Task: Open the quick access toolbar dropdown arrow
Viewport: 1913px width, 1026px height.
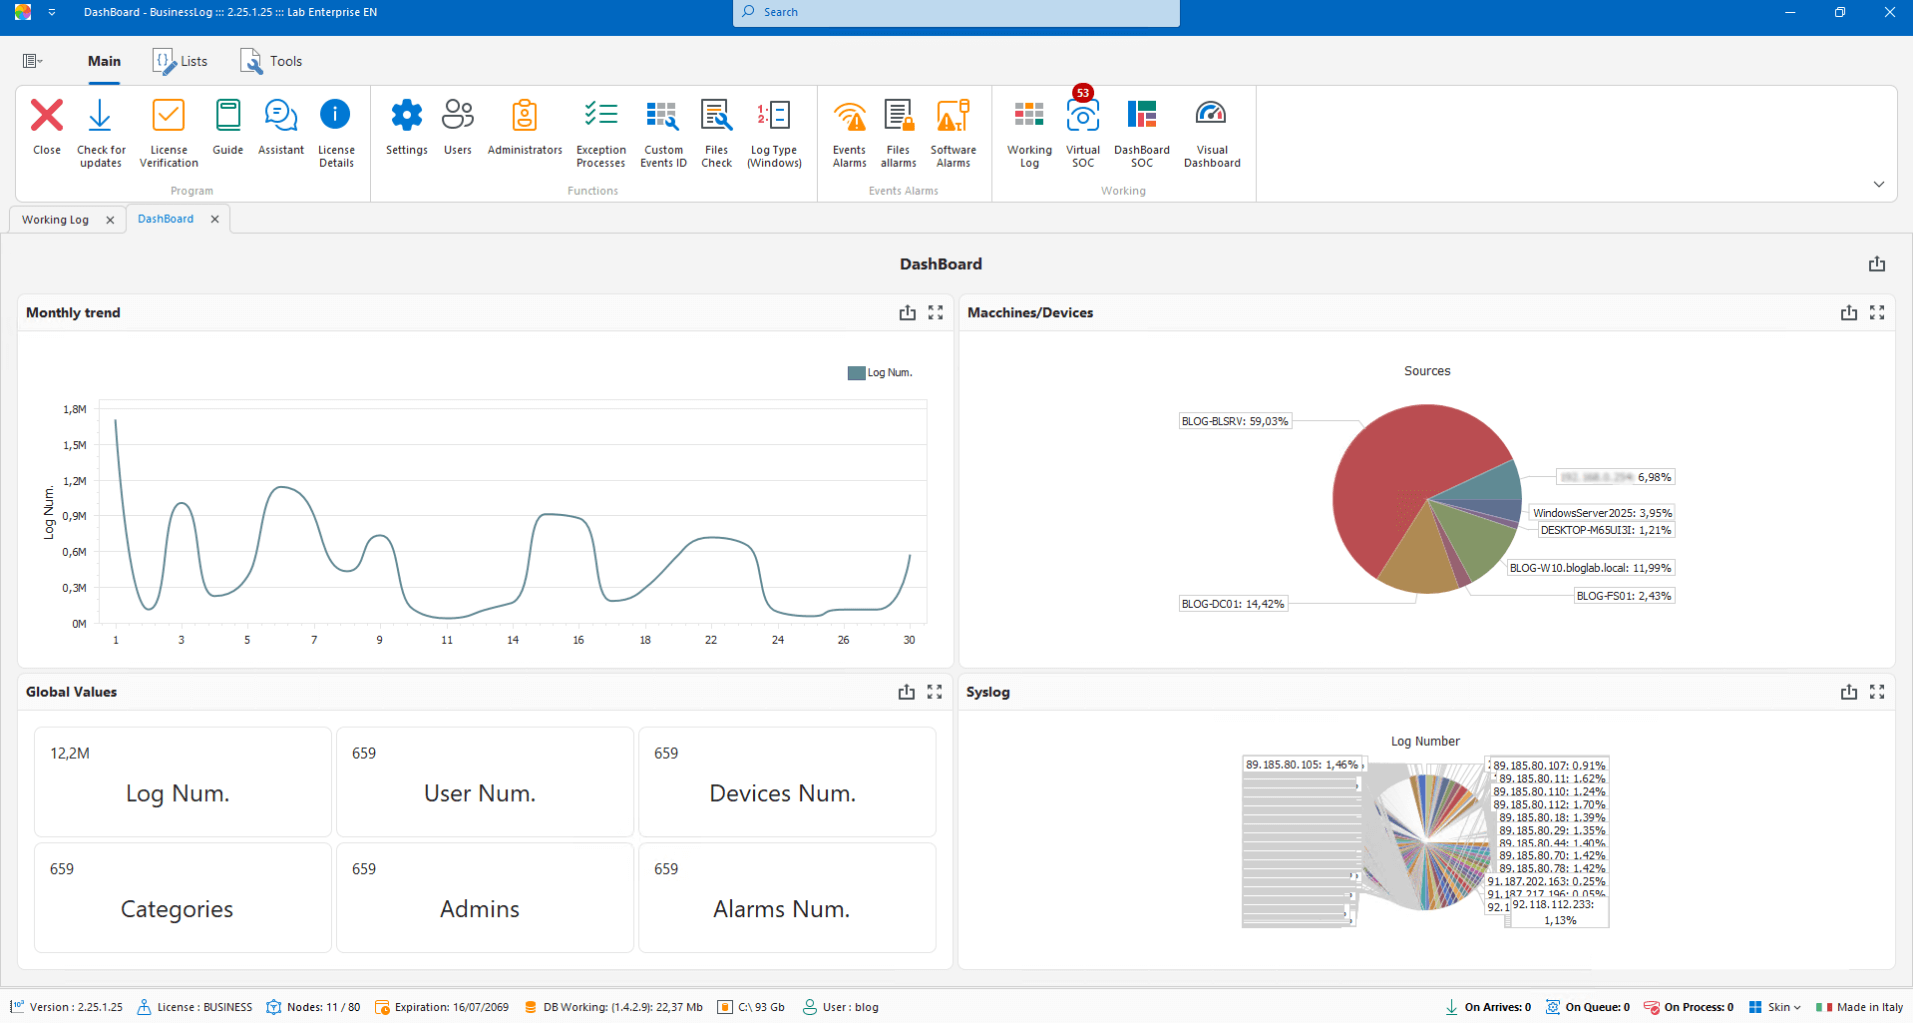Action: (x=52, y=13)
